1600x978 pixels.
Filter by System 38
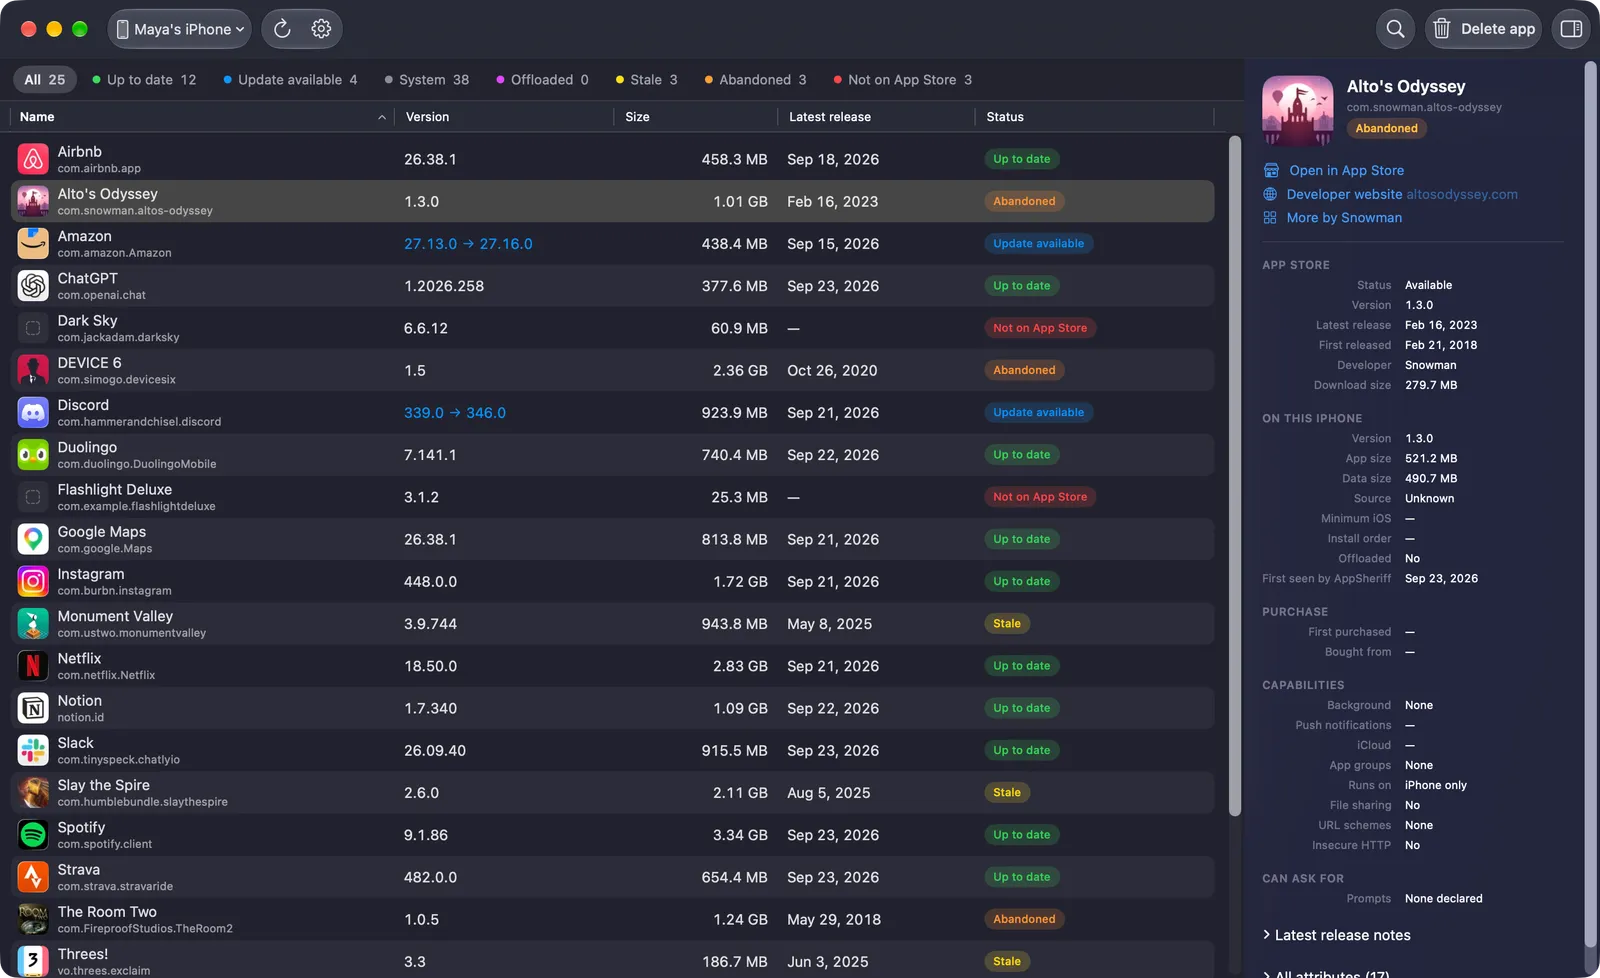(x=427, y=80)
